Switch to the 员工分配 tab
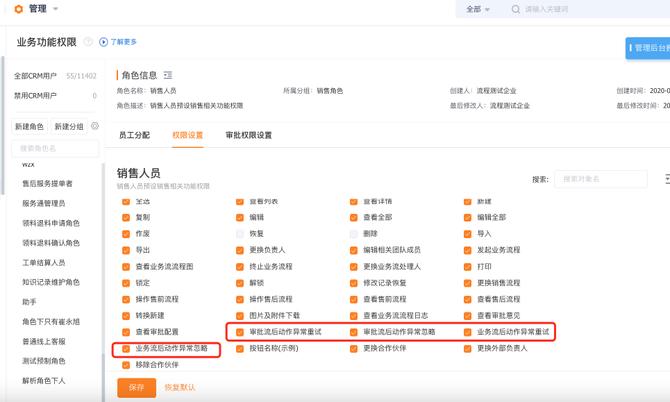The width and height of the screenshot is (670, 402). pyautogui.click(x=134, y=134)
